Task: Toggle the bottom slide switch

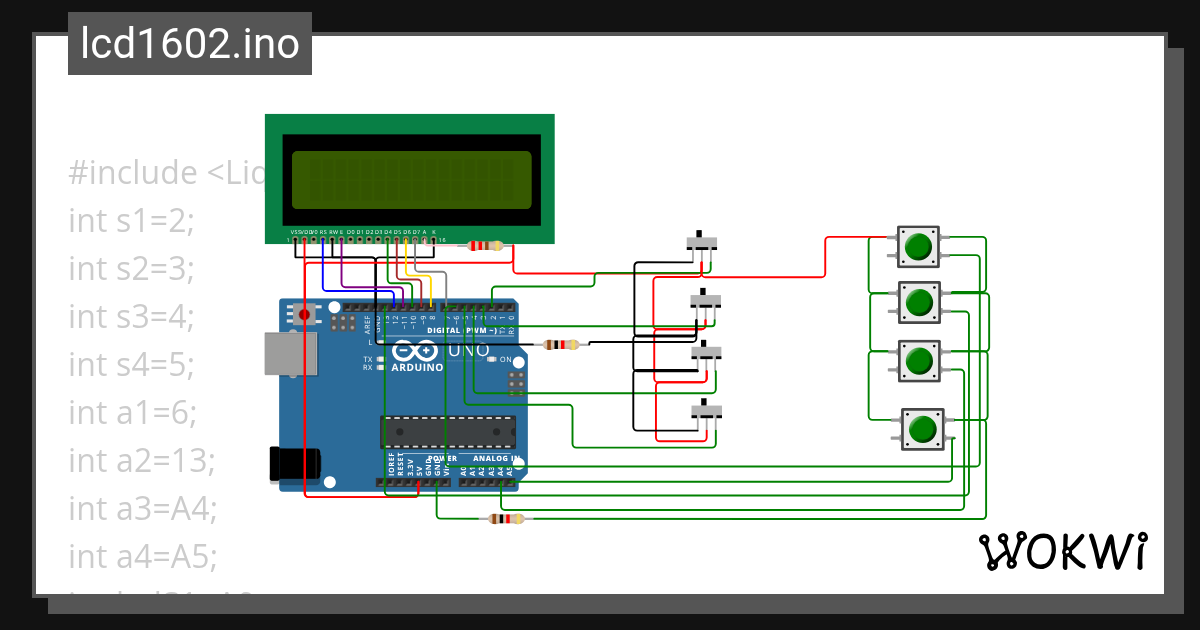Action: [x=705, y=411]
